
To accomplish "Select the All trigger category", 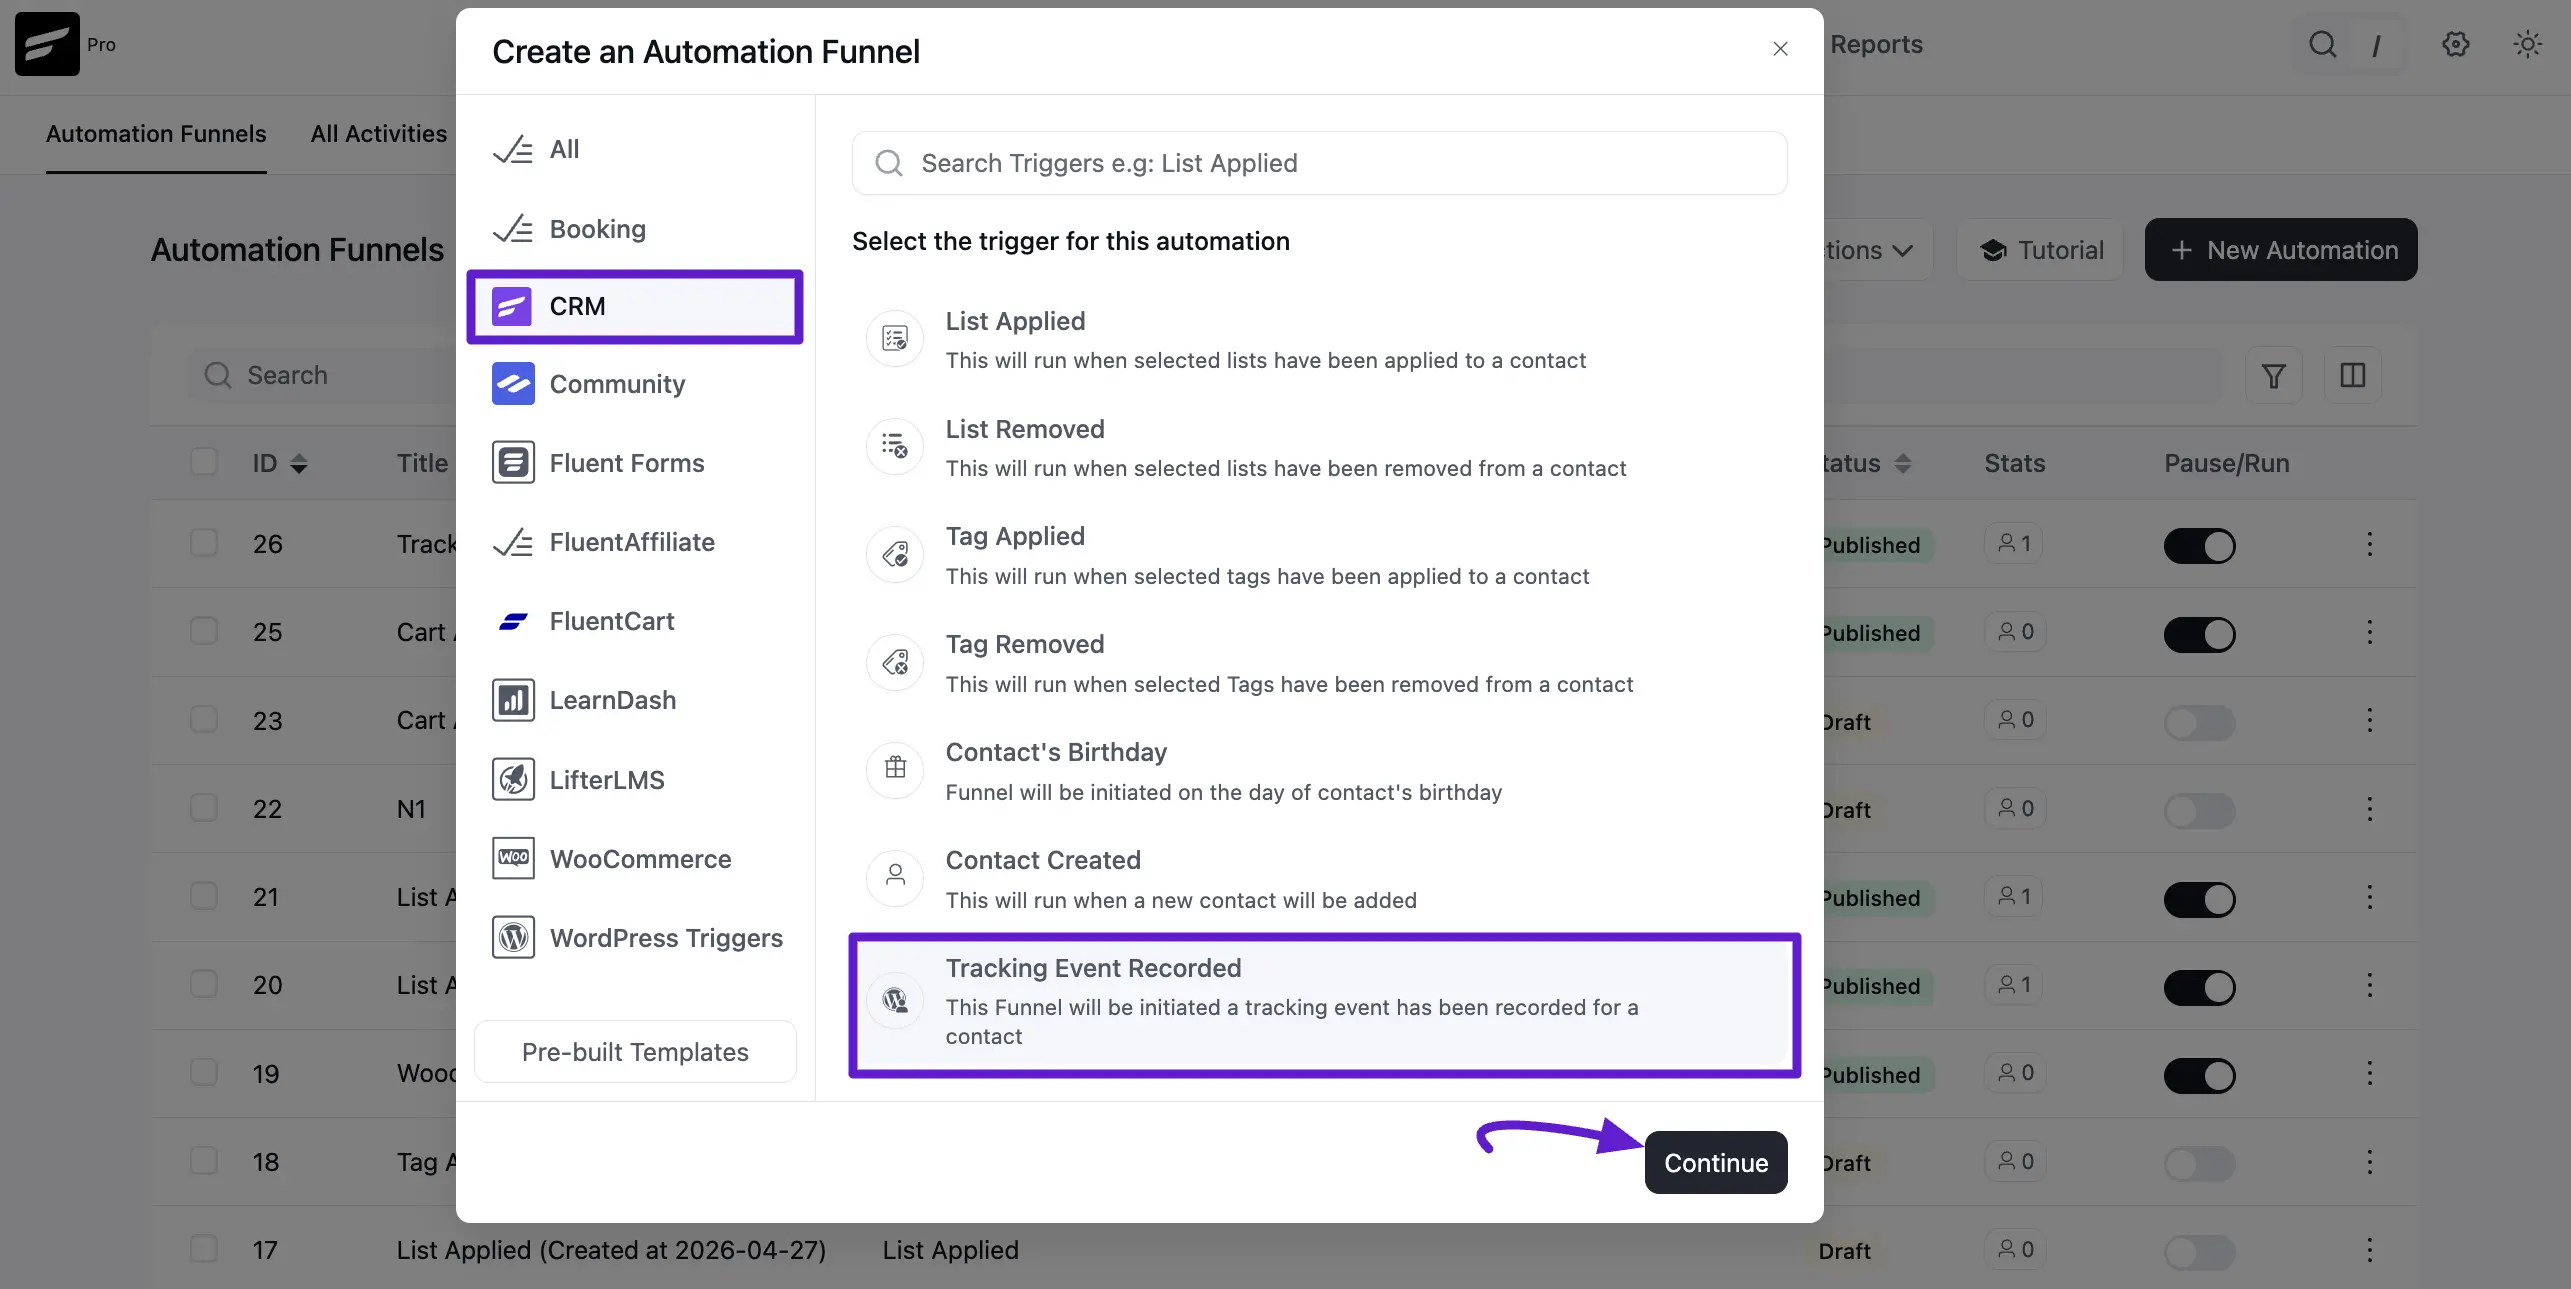I will point(635,149).
